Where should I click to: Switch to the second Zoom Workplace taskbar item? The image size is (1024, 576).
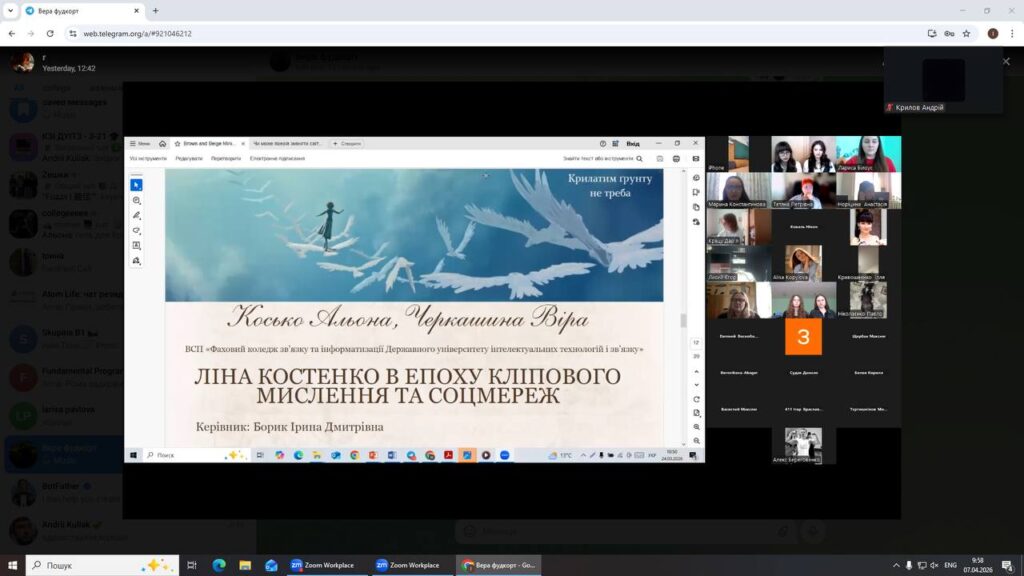click(x=408, y=565)
